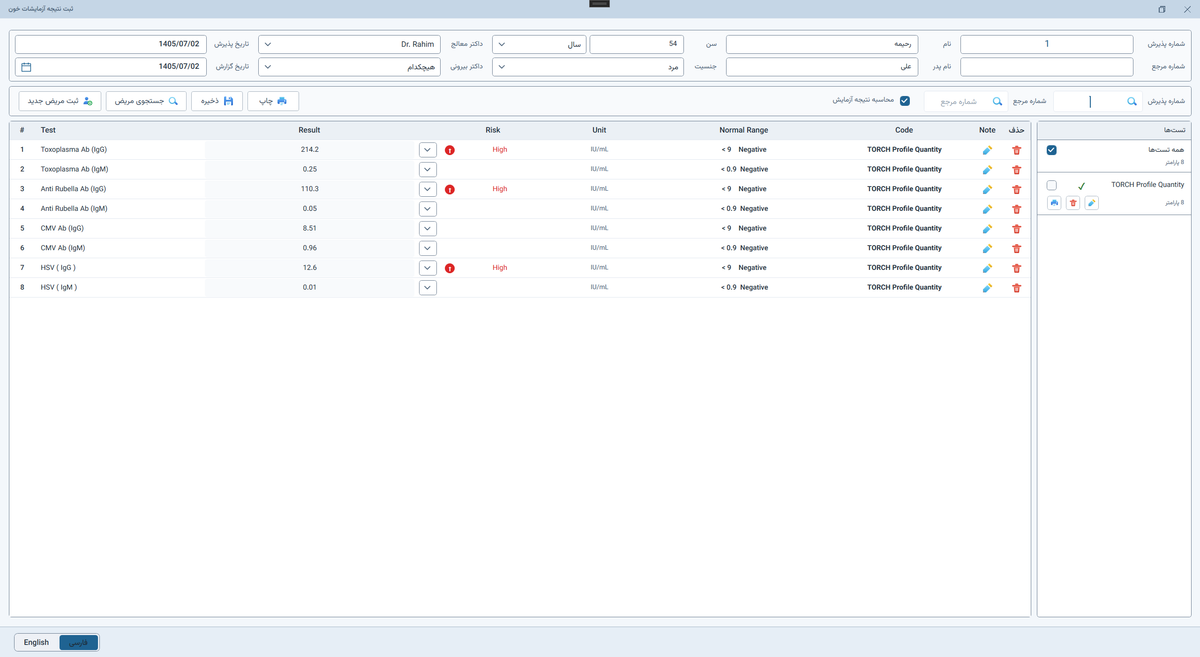Open the Dr. Rahim treating doctor dropdown
This screenshot has width=1200, height=657.
tap(349, 45)
